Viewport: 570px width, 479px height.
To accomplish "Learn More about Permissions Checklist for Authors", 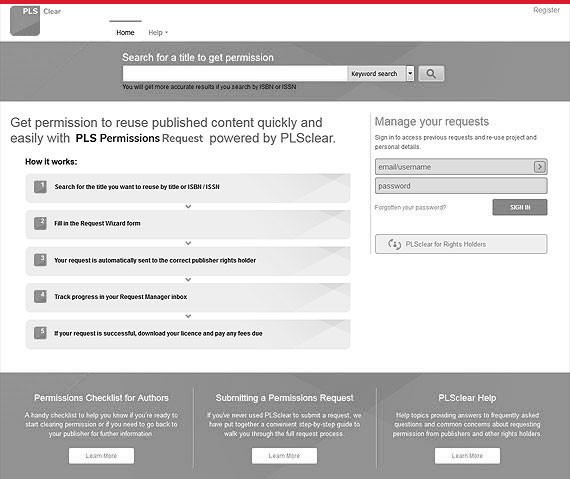I will point(101,456).
